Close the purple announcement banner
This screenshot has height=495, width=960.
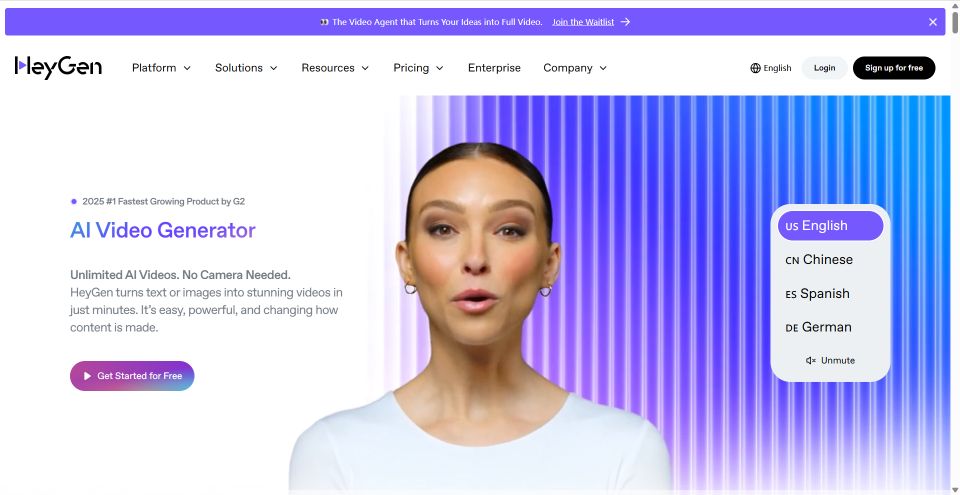pyautogui.click(x=932, y=22)
